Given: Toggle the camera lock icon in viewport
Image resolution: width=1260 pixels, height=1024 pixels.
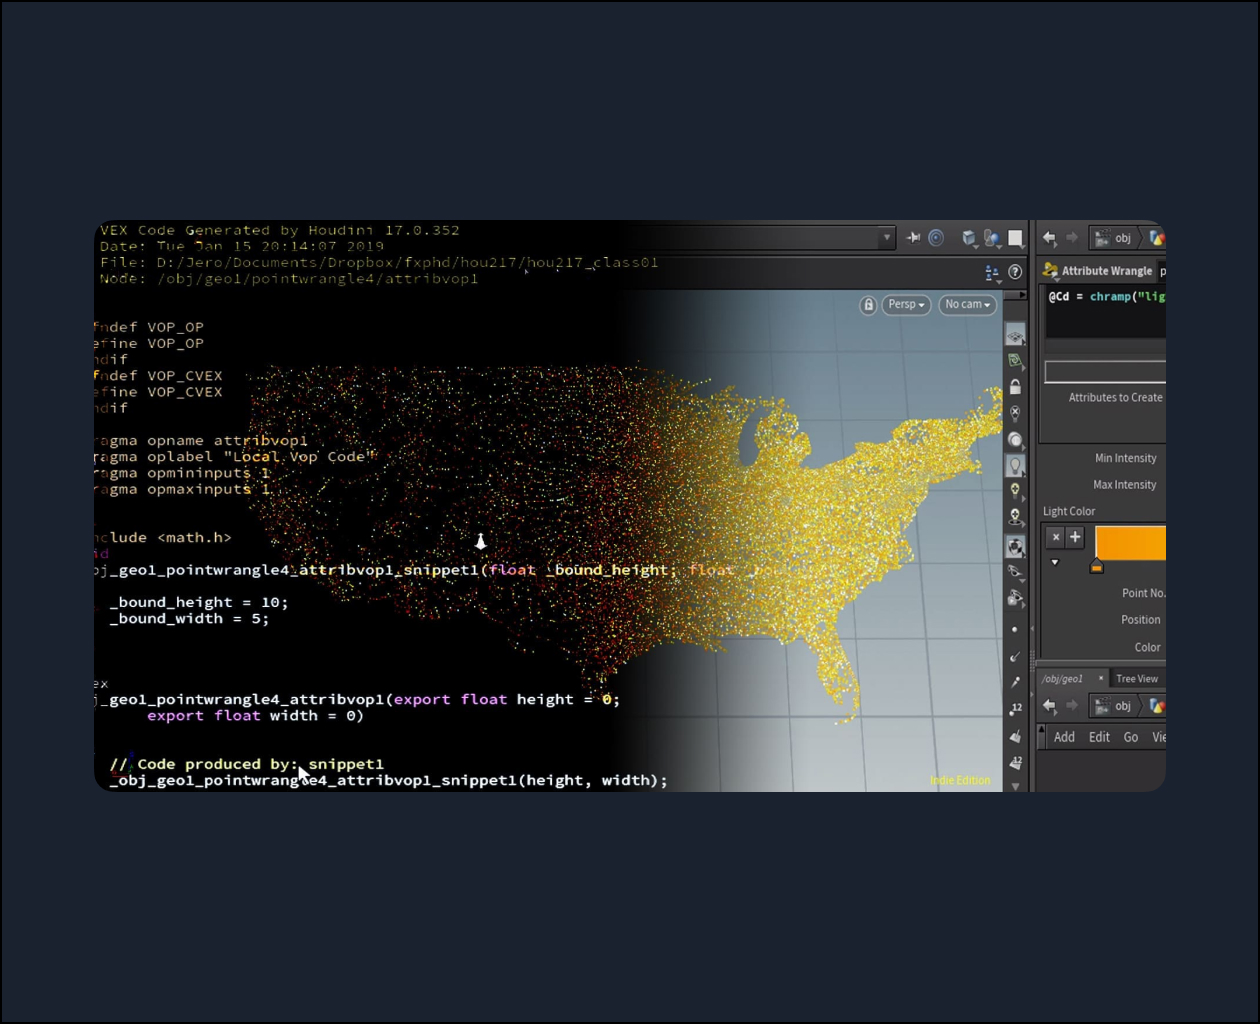Looking at the screenshot, I should point(868,305).
